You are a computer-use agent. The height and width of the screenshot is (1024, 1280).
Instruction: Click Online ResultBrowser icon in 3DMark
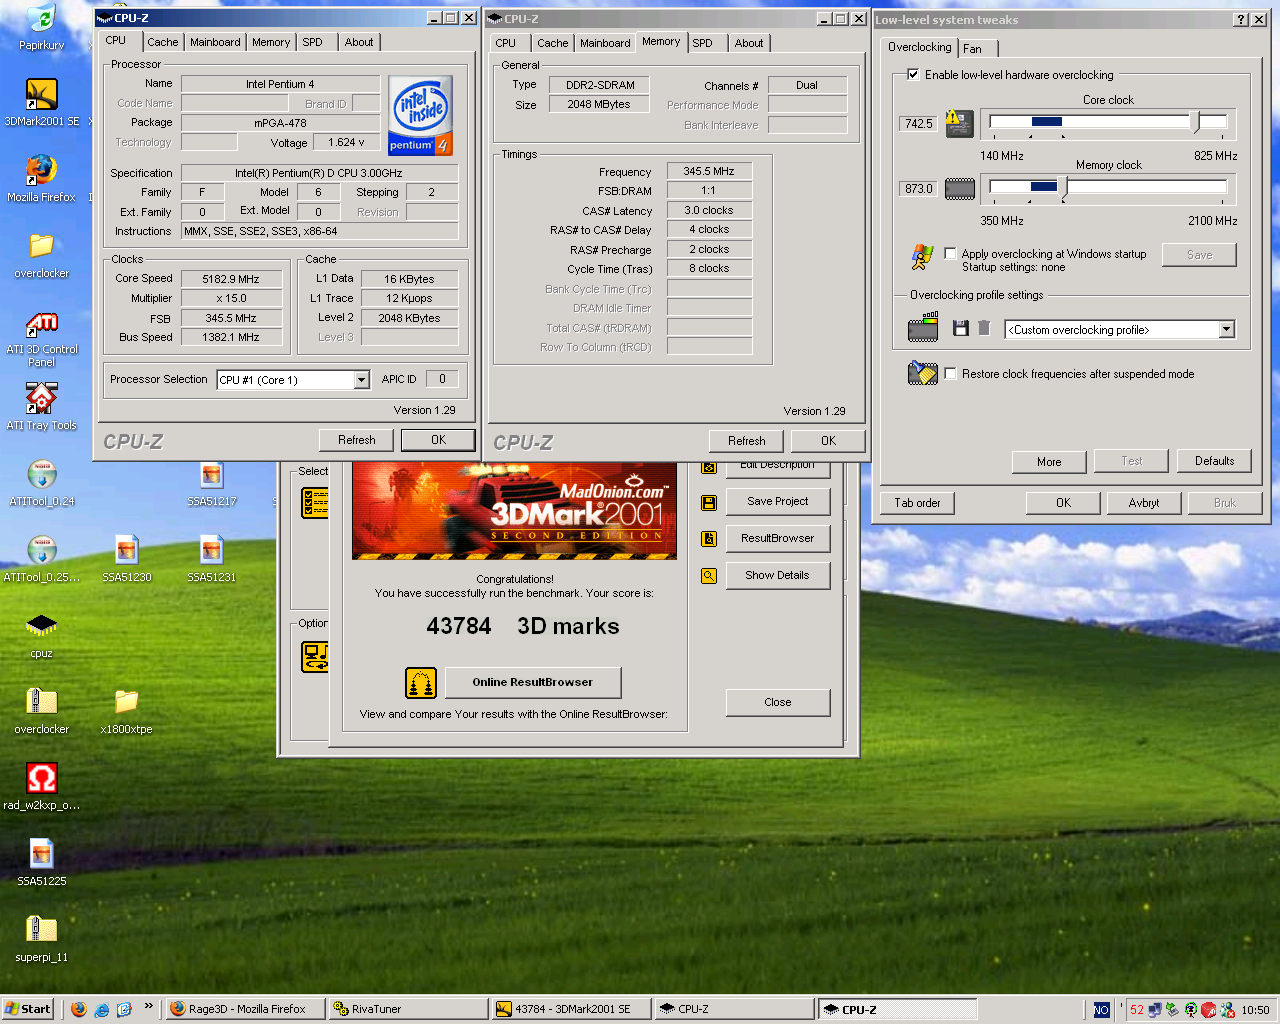click(421, 683)
